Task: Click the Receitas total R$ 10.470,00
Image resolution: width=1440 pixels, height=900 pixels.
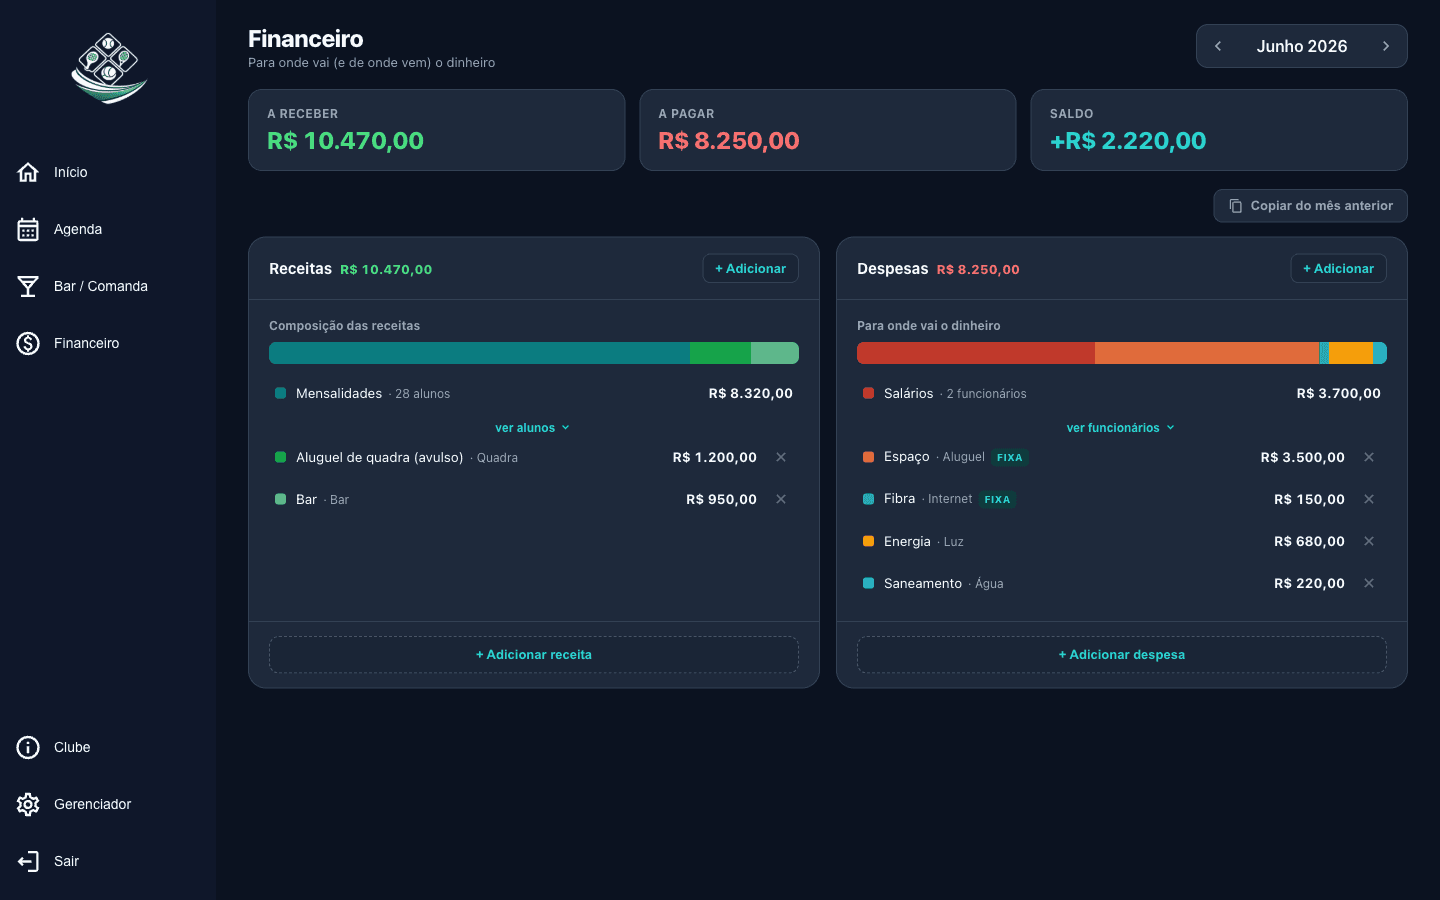Action: 386,269
